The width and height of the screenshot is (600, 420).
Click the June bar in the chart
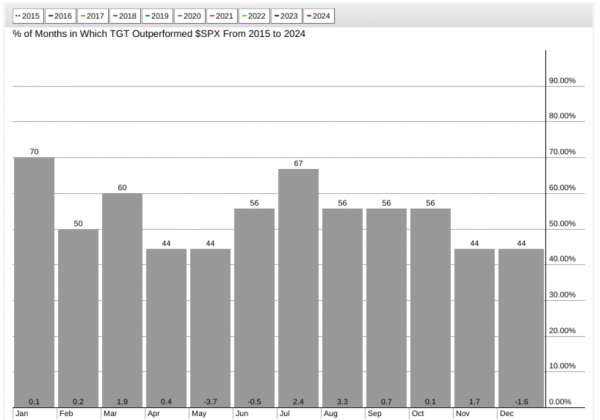(254, 308)
